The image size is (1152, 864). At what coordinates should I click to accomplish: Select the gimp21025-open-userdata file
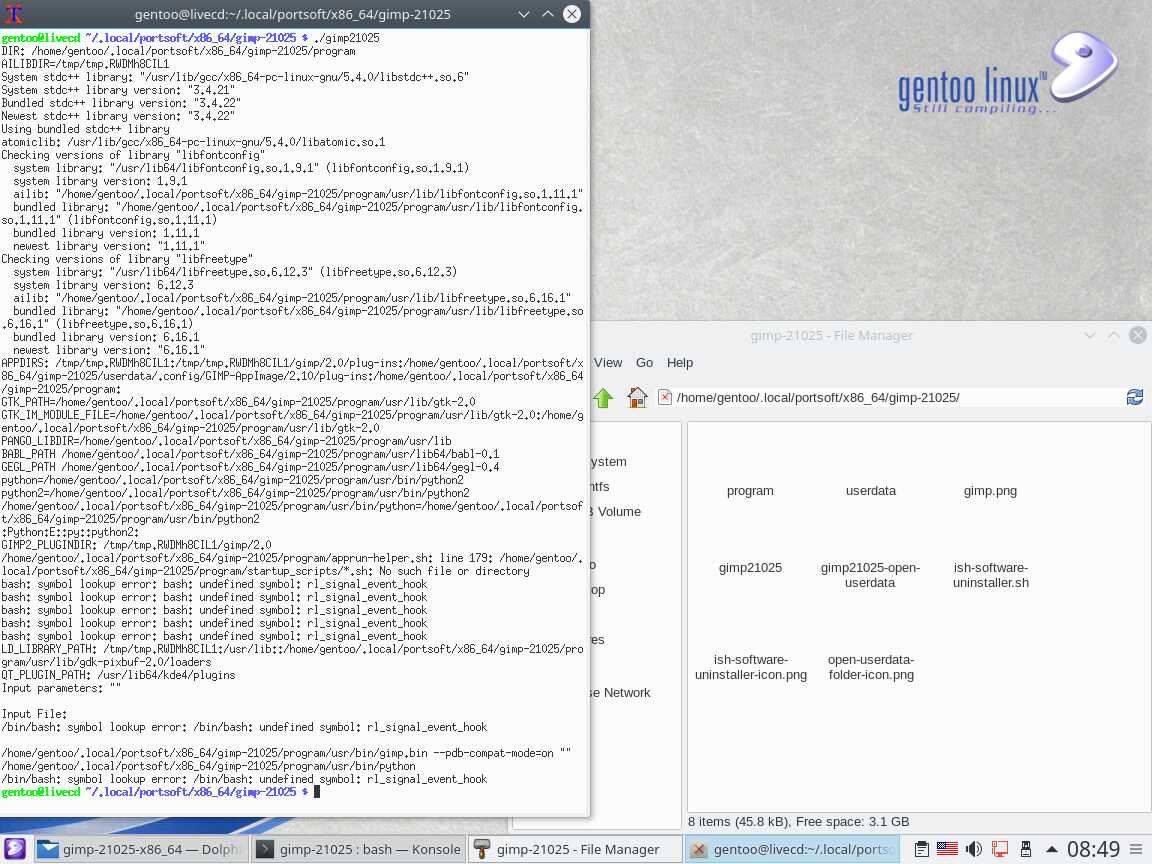tap(871, 575)
